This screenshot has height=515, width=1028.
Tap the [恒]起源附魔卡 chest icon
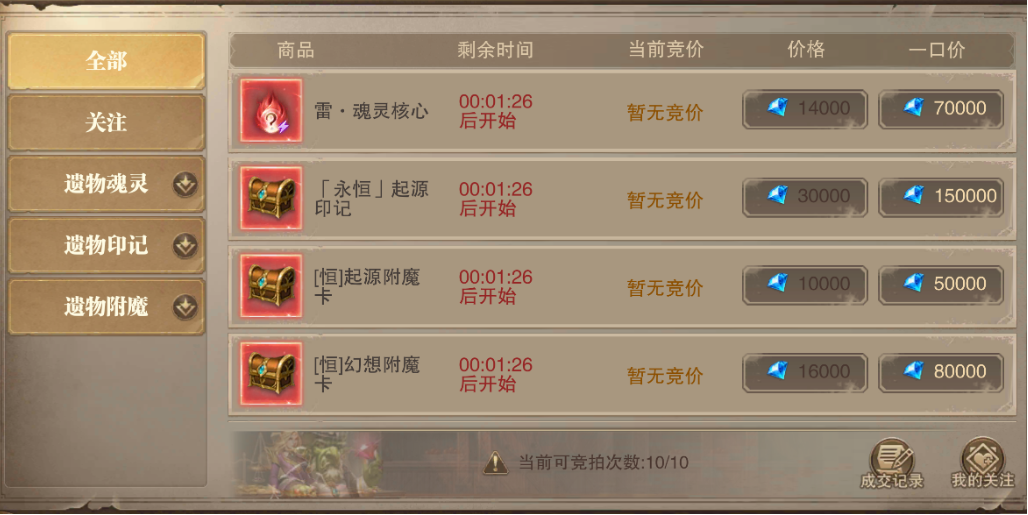(271, 286)
